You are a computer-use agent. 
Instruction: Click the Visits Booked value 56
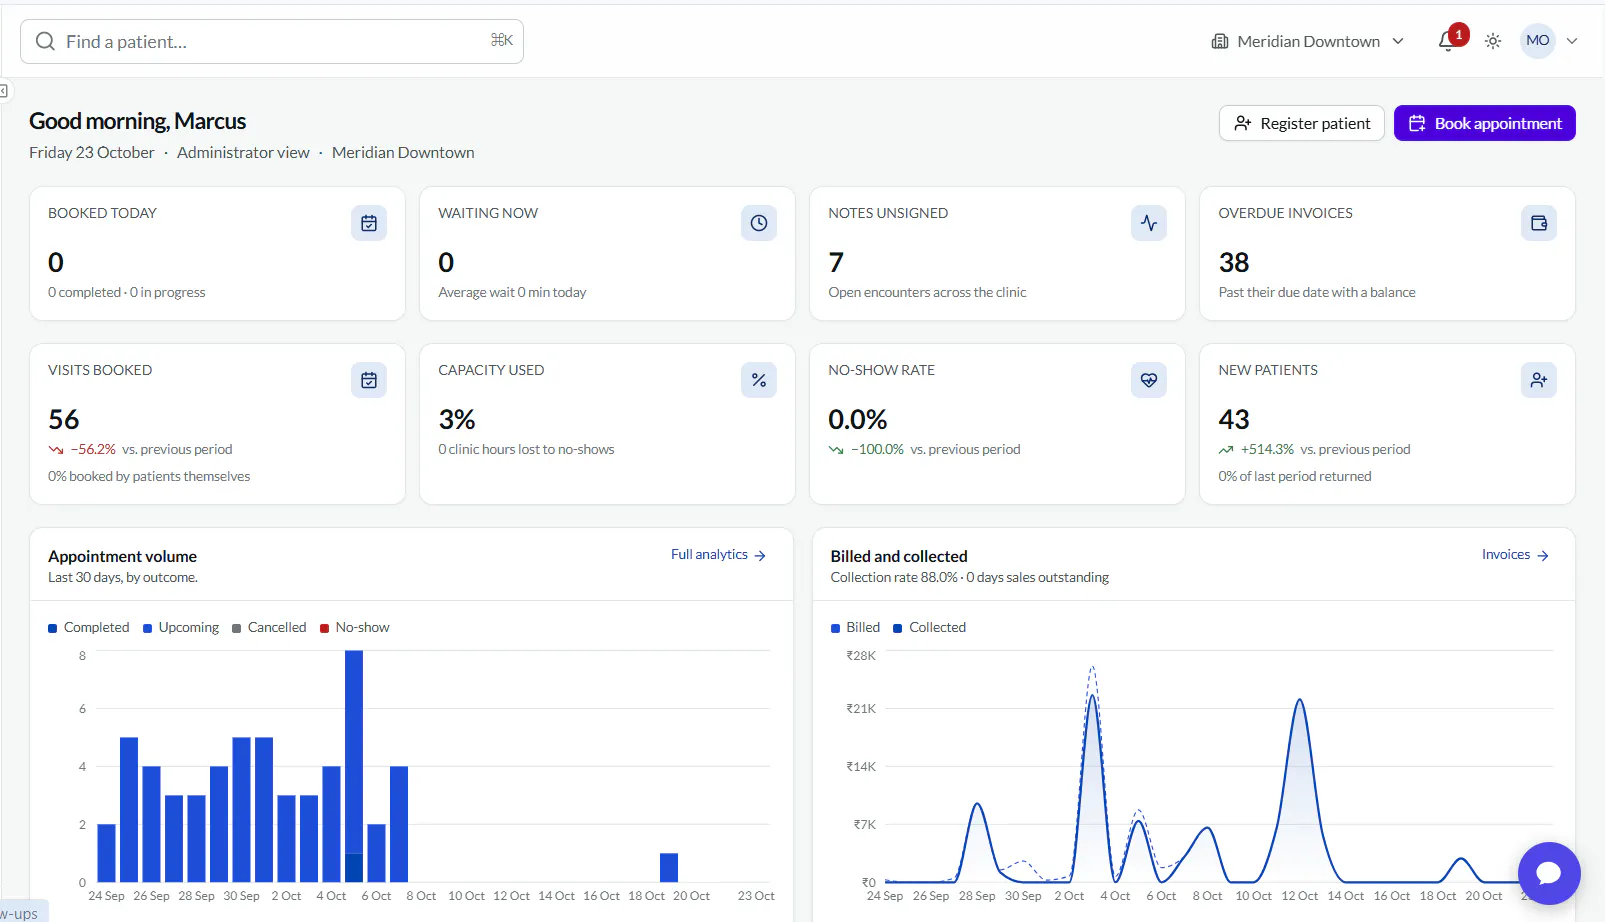(64, 419)
